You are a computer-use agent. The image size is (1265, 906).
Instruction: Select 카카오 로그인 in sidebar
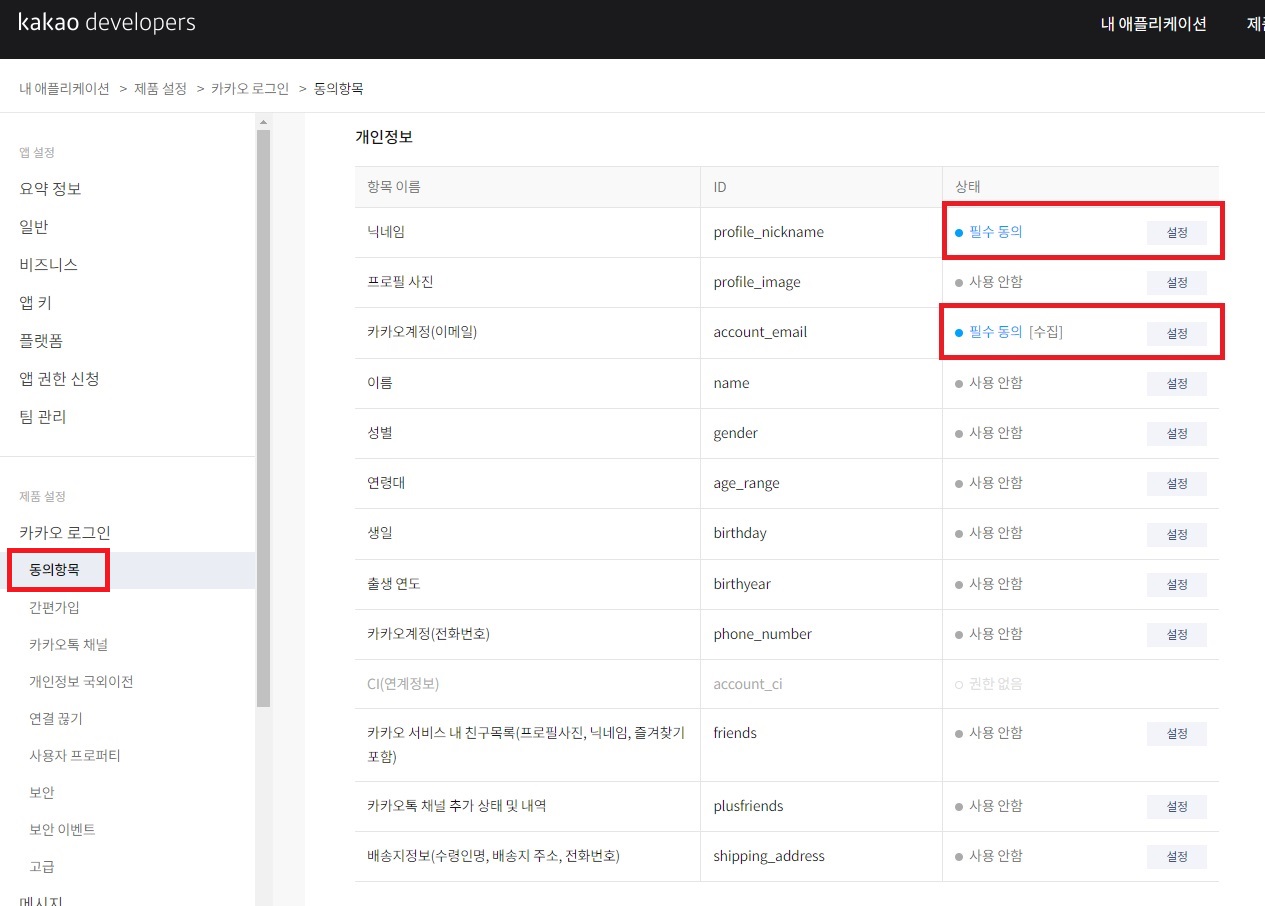point(65,533)
